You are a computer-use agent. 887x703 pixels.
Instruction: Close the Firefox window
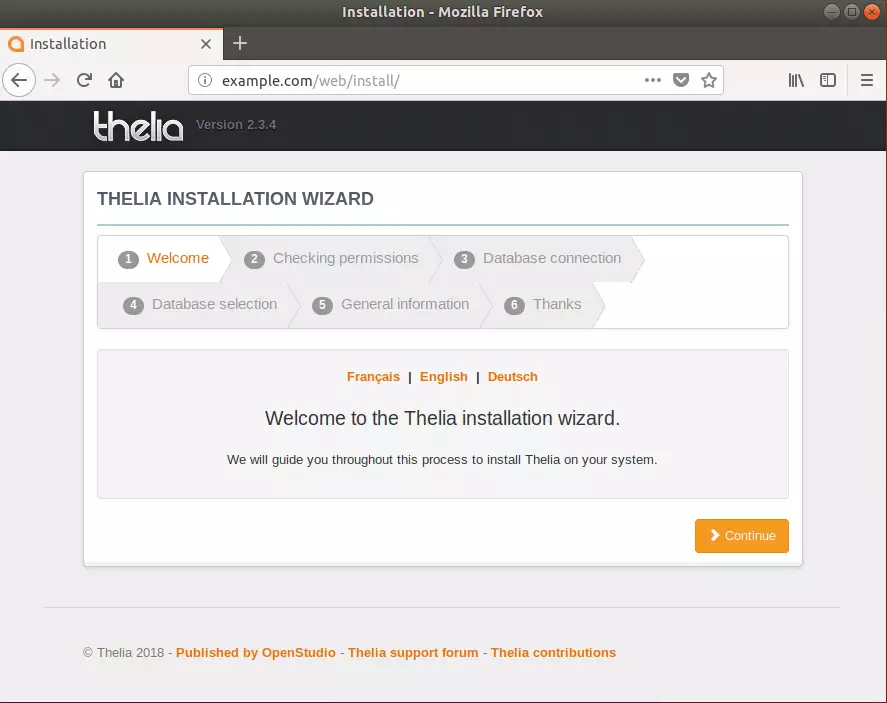pyautogui.click(x=872, y=11)
